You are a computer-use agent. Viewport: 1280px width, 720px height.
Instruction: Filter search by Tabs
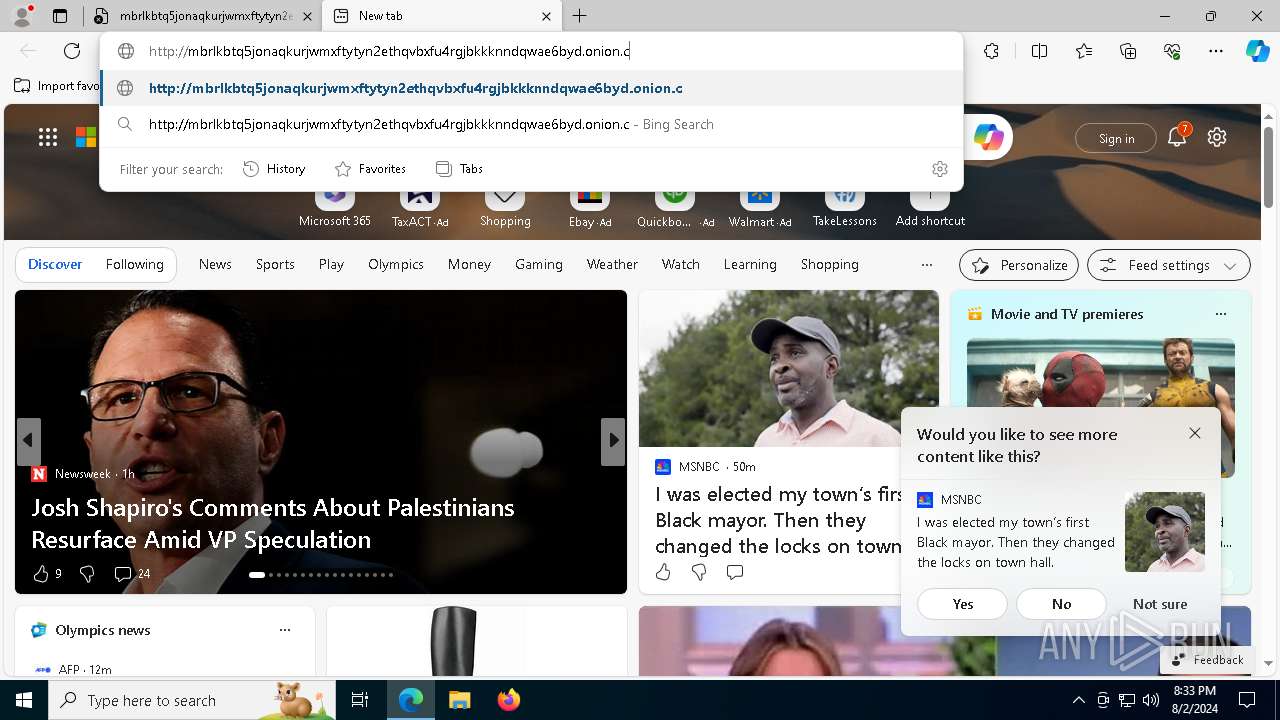(x=459, y=169)
